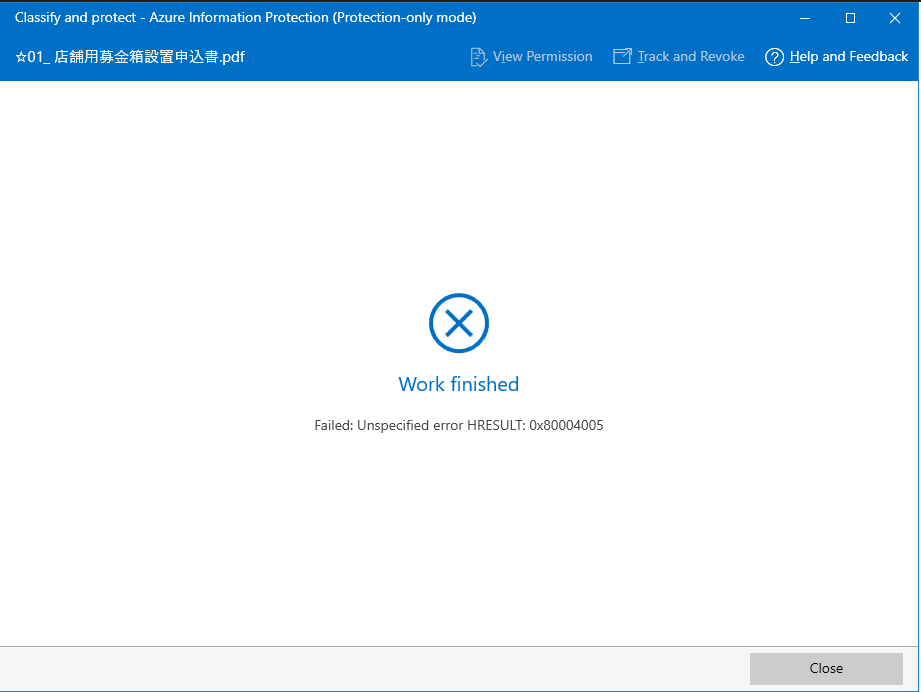Minimize the Azure Information Protection window
This screenshot has width=921, height=692.
click(x=805, y=18)
